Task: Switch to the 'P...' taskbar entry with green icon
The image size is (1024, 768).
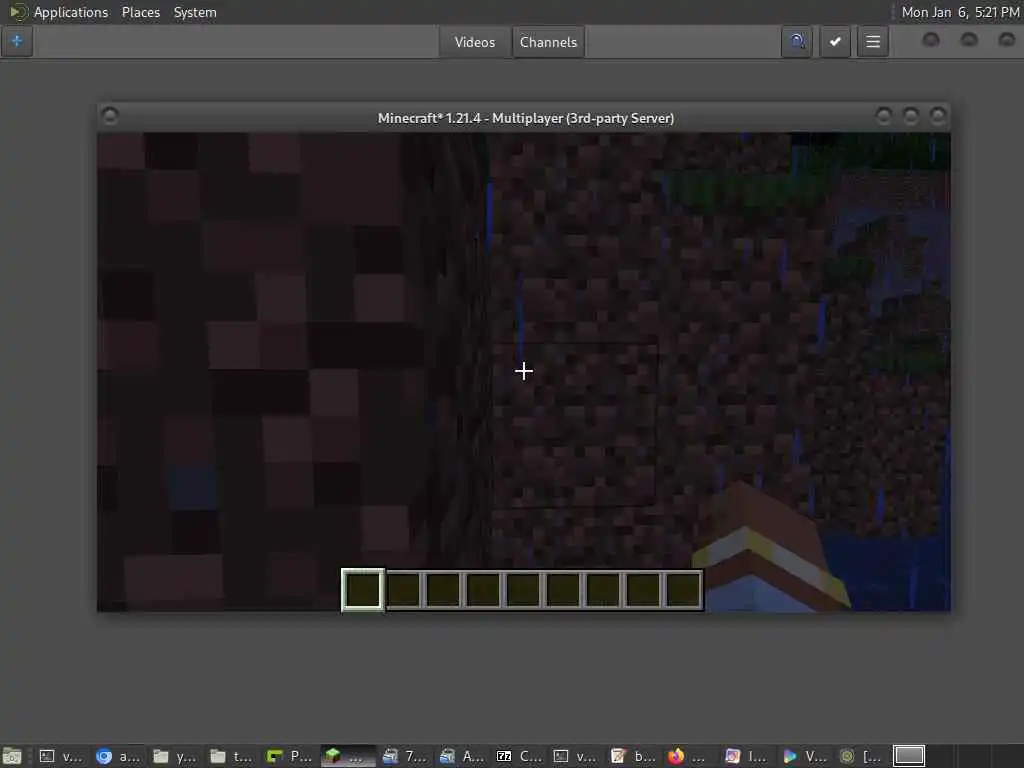Action: pyautogui.click(x=289, y=756)
